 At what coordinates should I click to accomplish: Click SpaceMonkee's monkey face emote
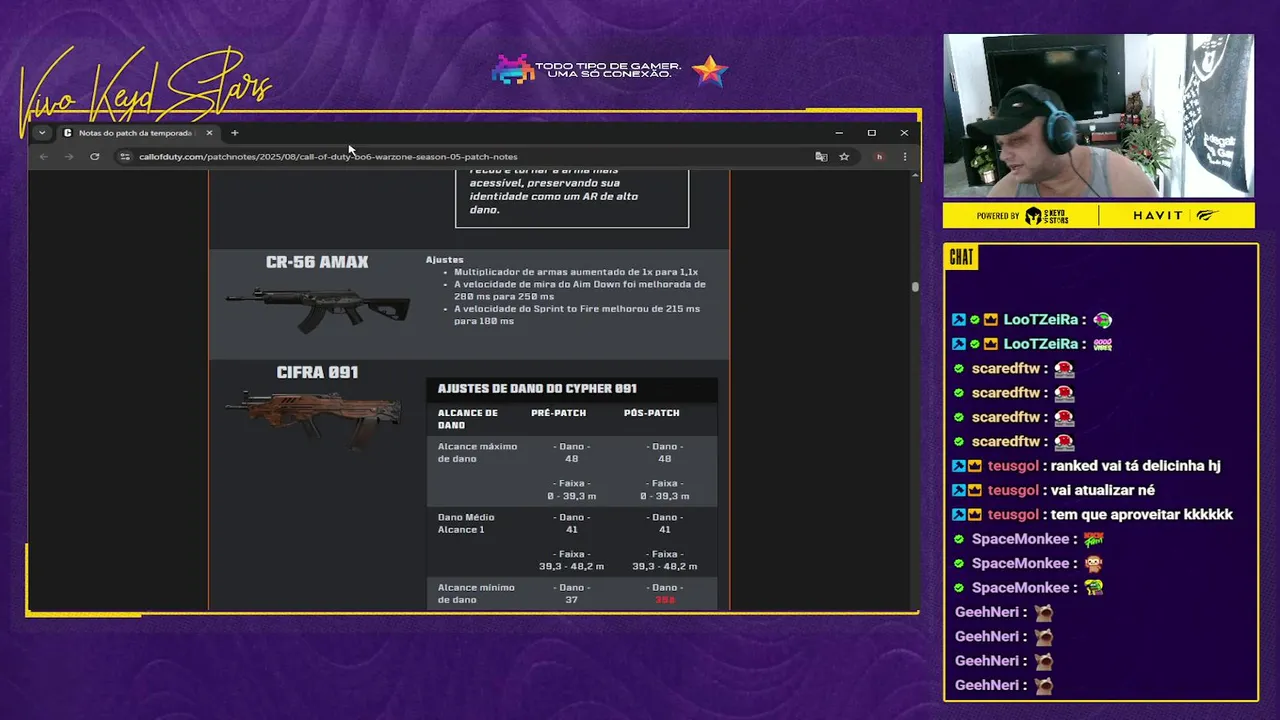pos(1094,563)
